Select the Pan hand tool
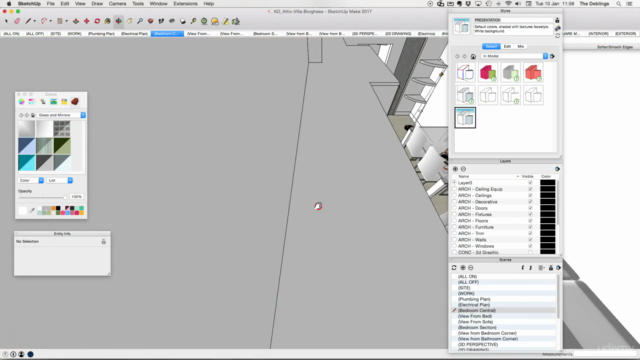 (129, 21)
